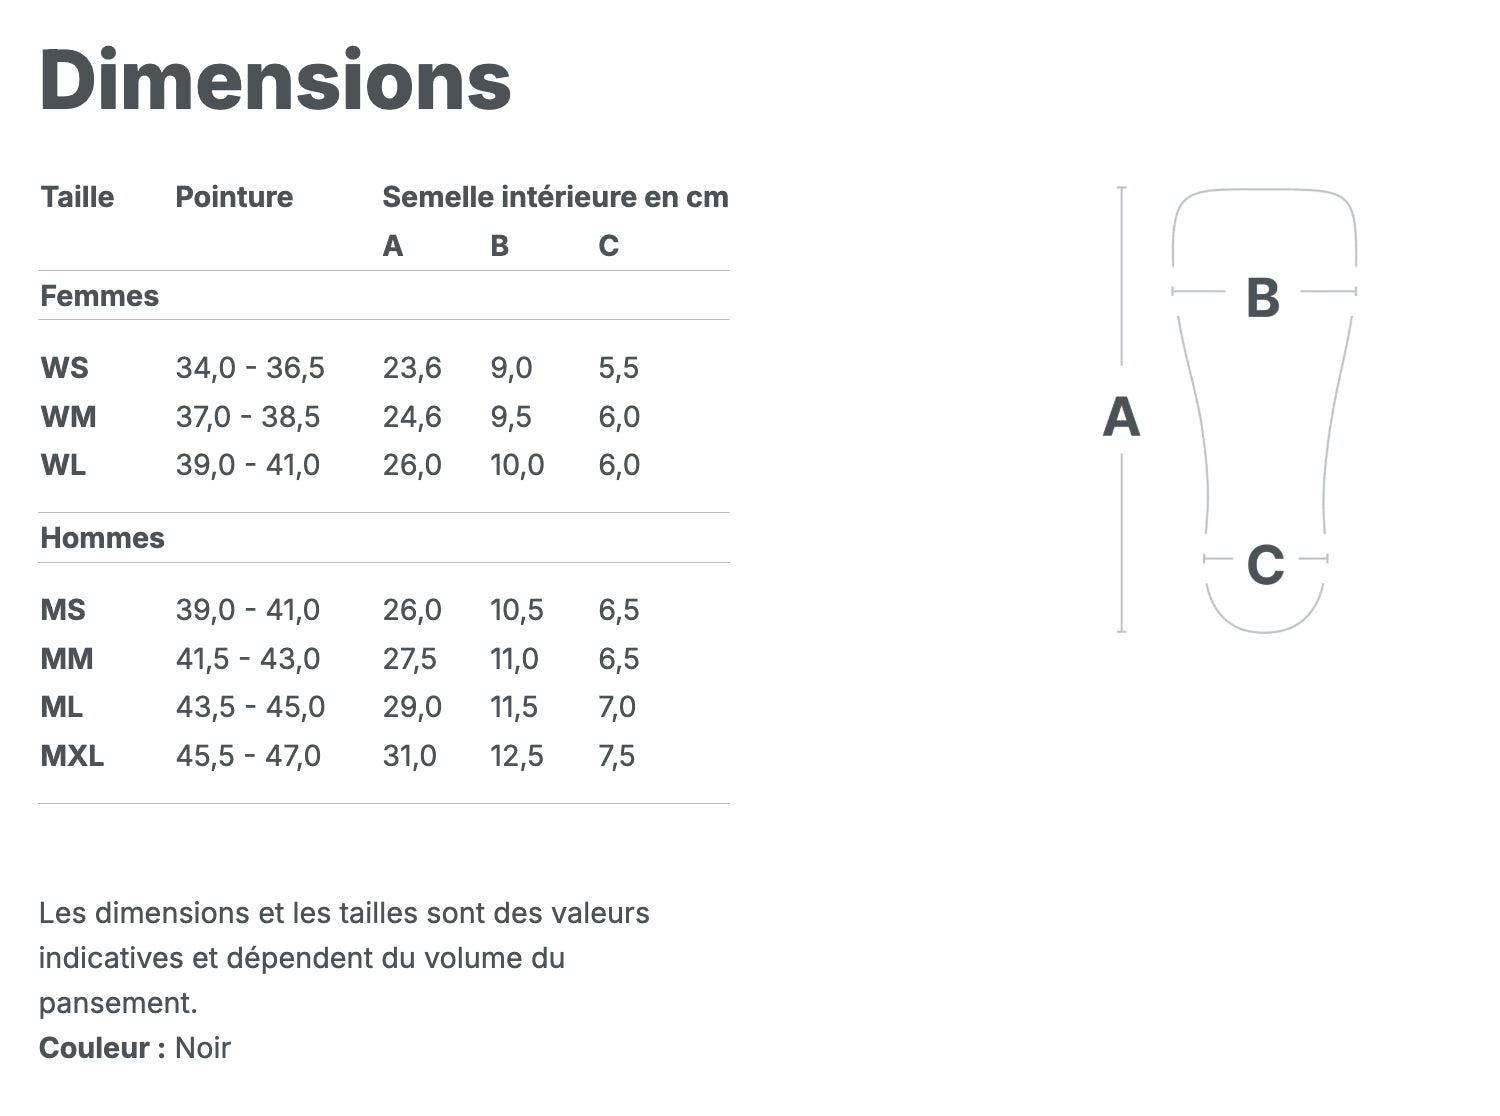Click the column C table header
Screen dimensions: 1500x1116
[x=608, y=246]
